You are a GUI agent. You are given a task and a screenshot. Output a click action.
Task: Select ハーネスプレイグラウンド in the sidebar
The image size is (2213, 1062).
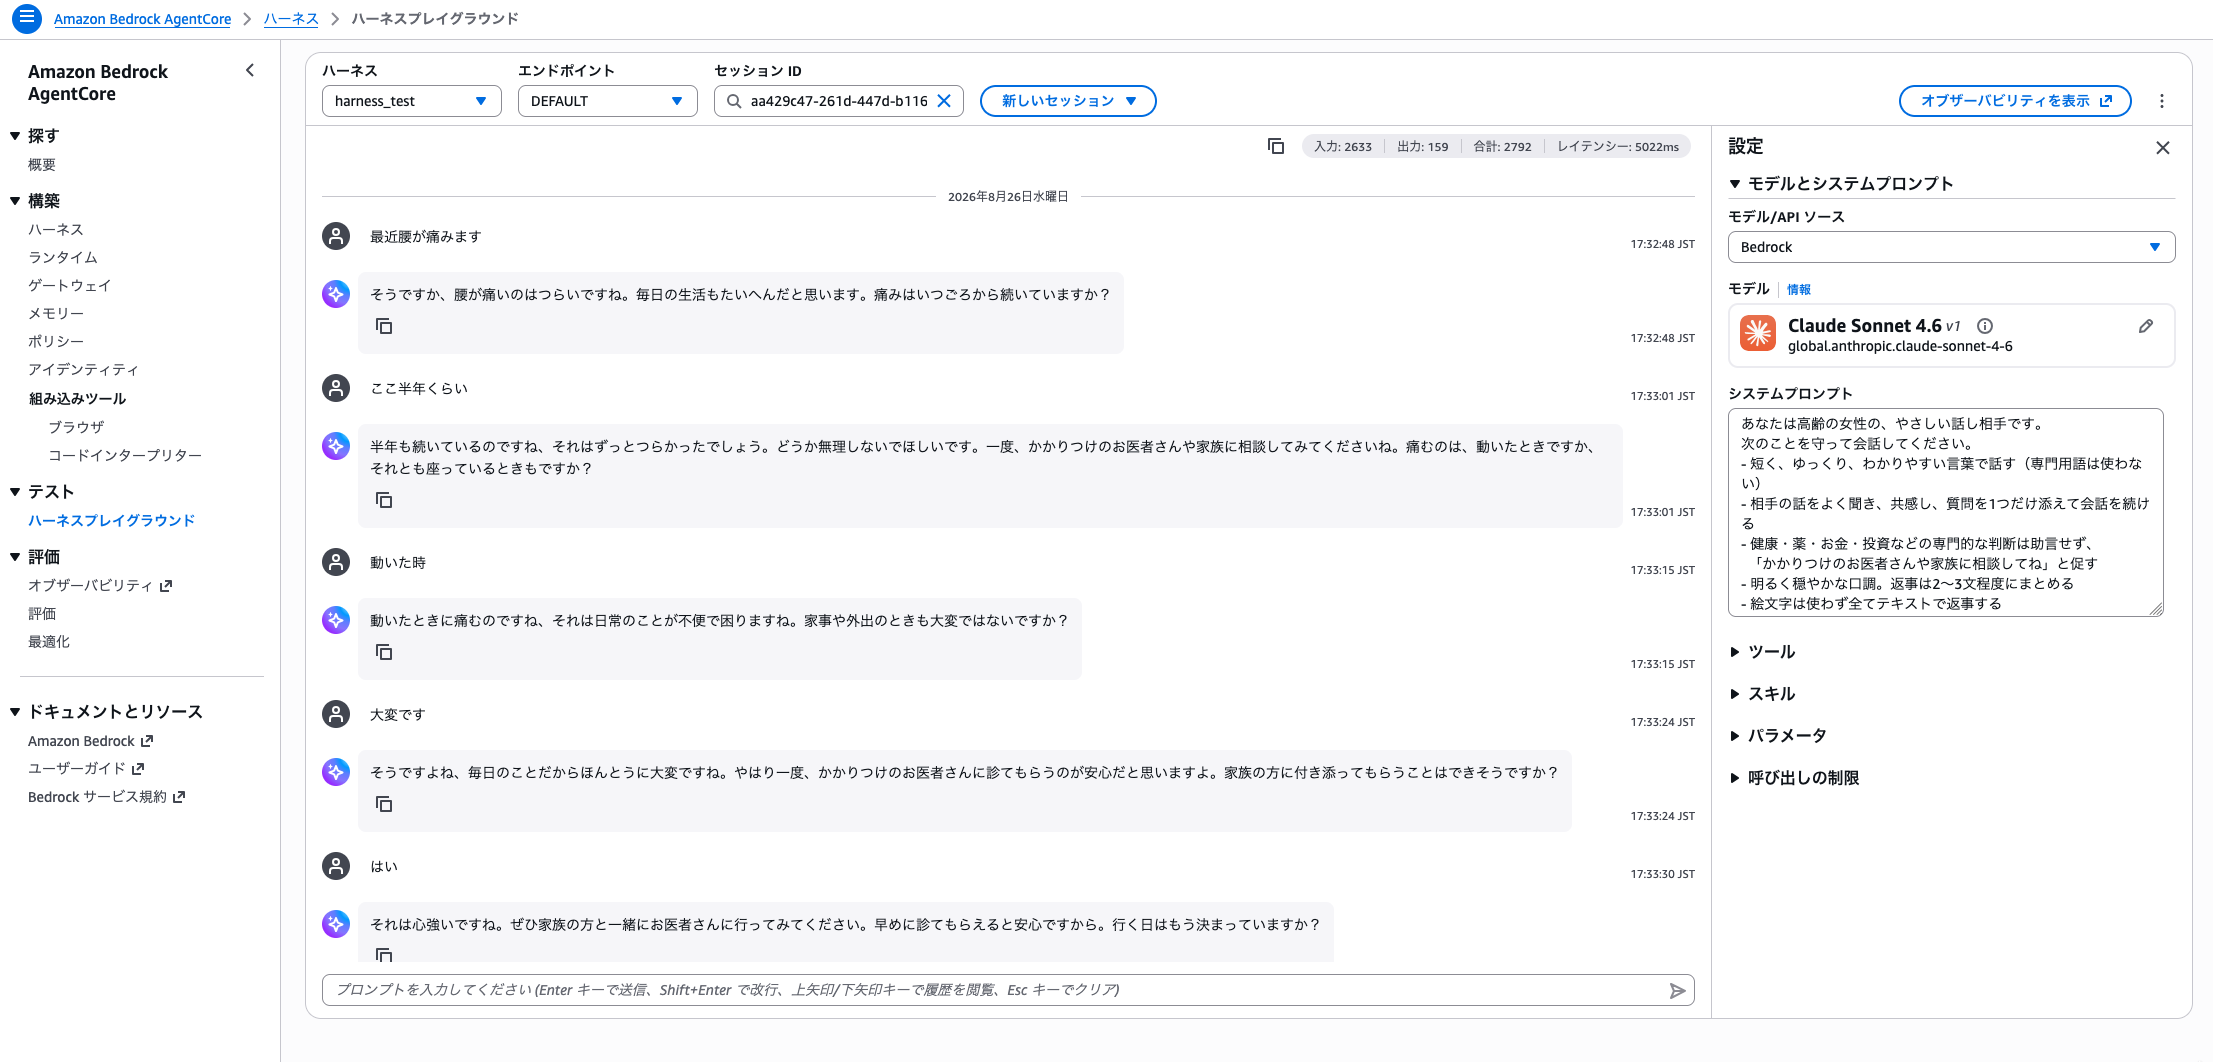click(112, 521)
